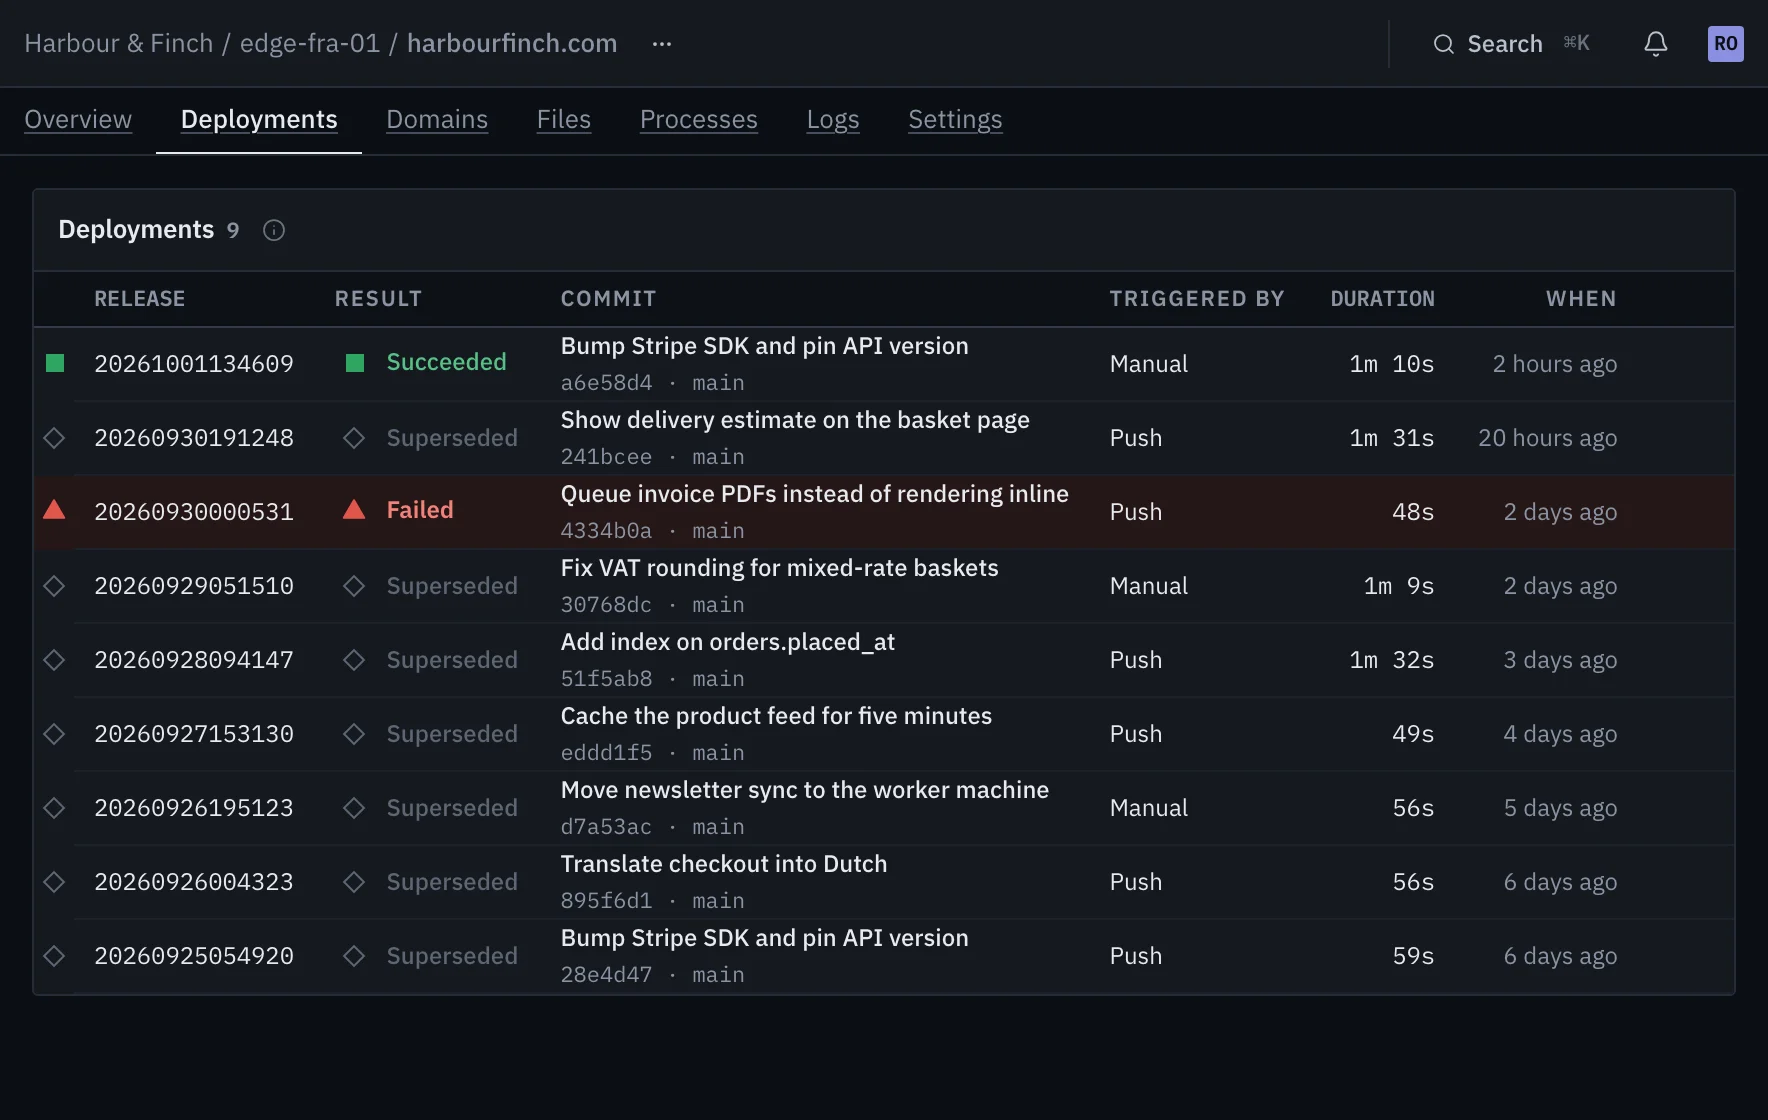The height and width of the screenshot is (1120, 1768).
Task: Click commit hash a6e58d4
Action: click(x=606, y=383)
